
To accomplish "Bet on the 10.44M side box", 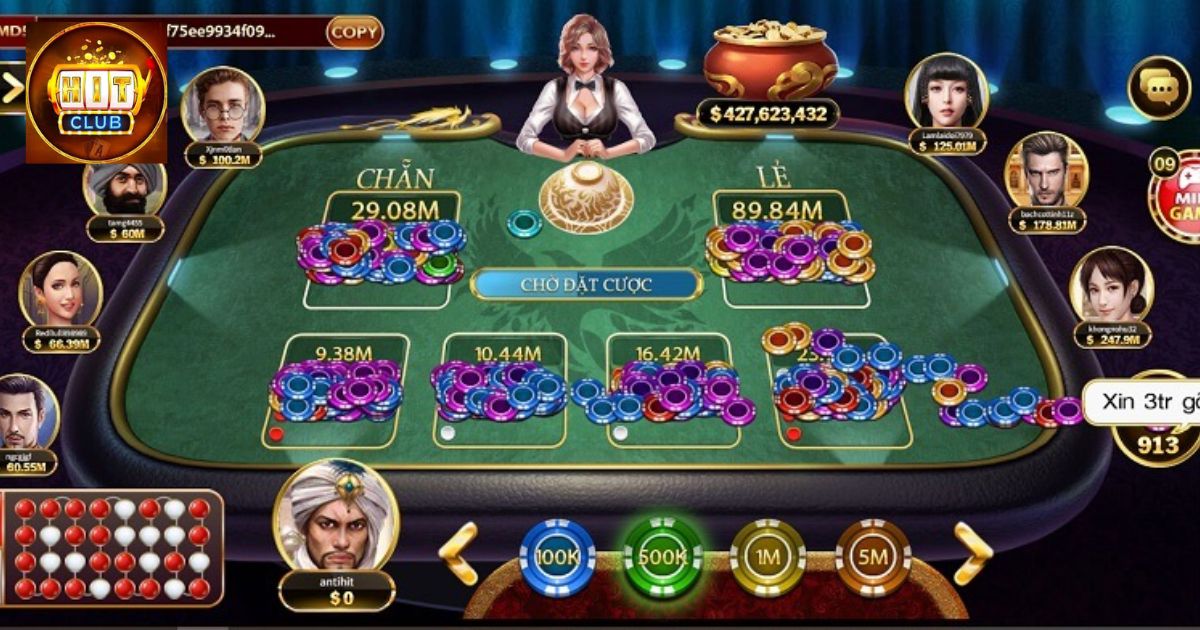I will 500,391.
